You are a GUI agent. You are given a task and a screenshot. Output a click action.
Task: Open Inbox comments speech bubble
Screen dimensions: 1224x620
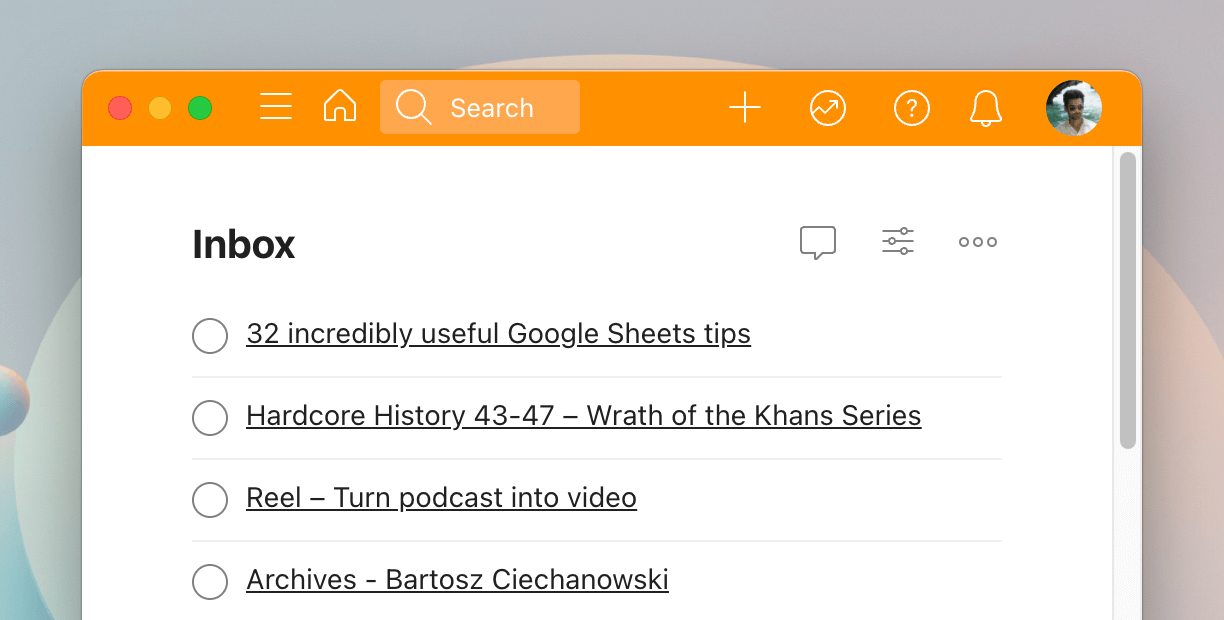point(818,242)
